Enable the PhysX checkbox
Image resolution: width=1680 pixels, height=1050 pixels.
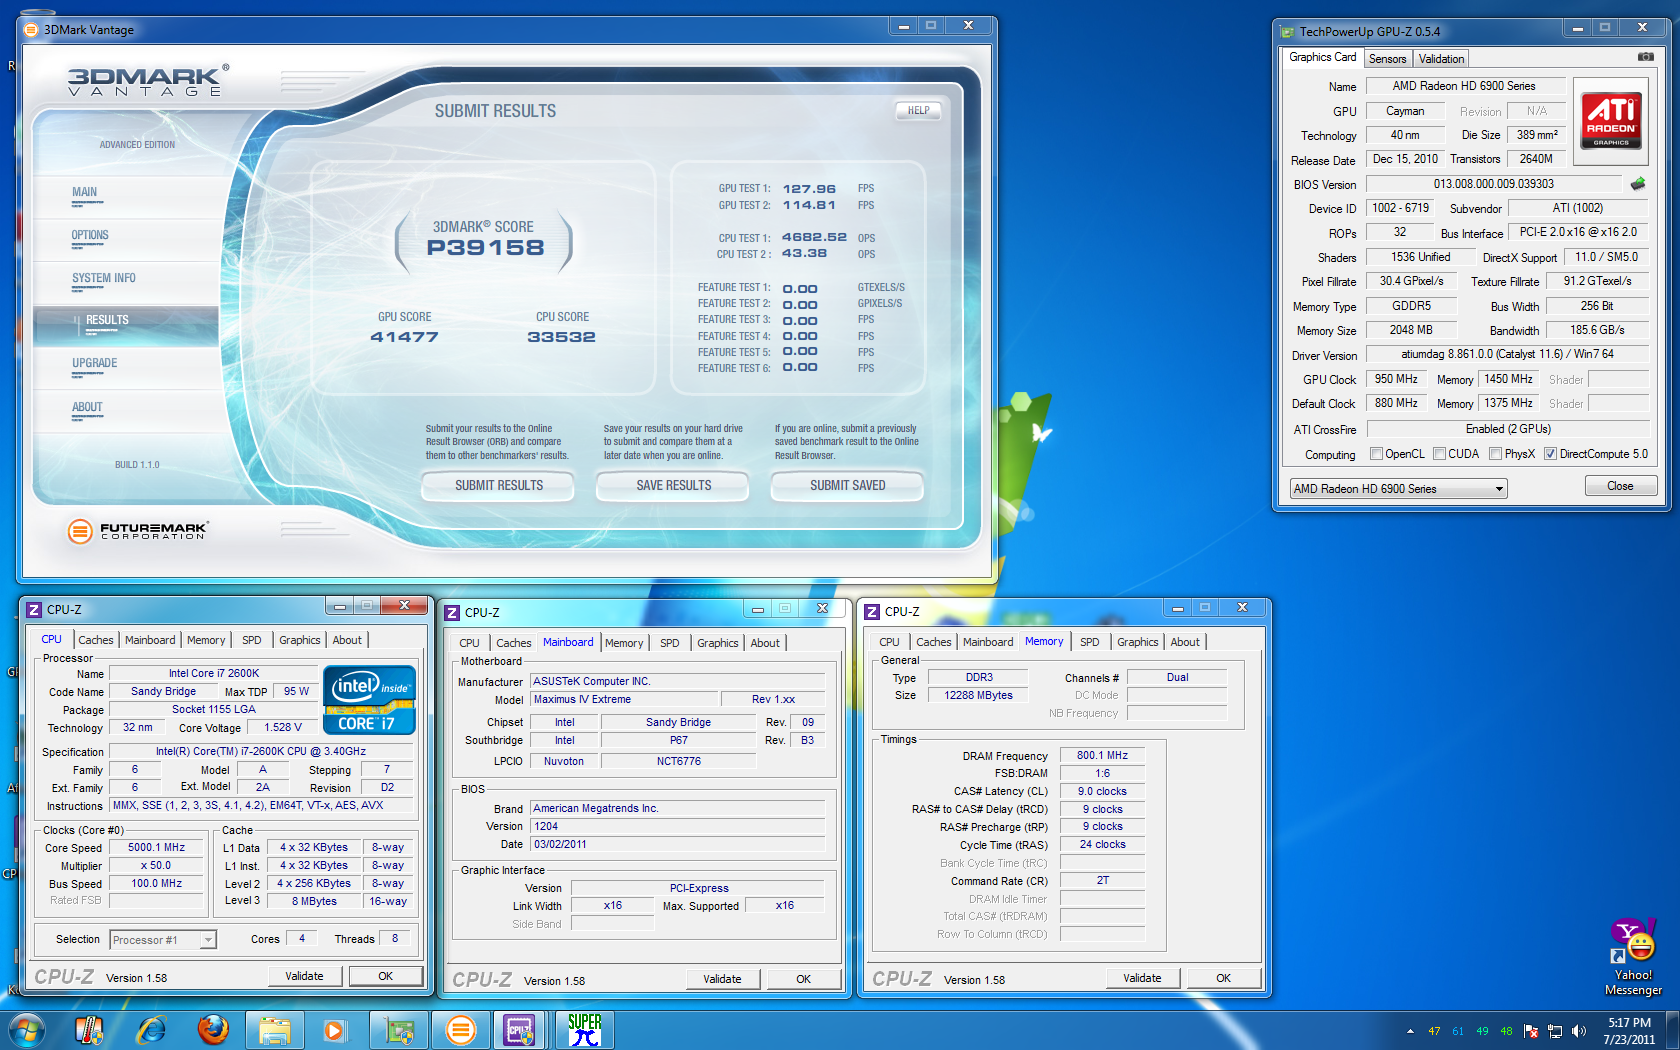coord(1495,454)
